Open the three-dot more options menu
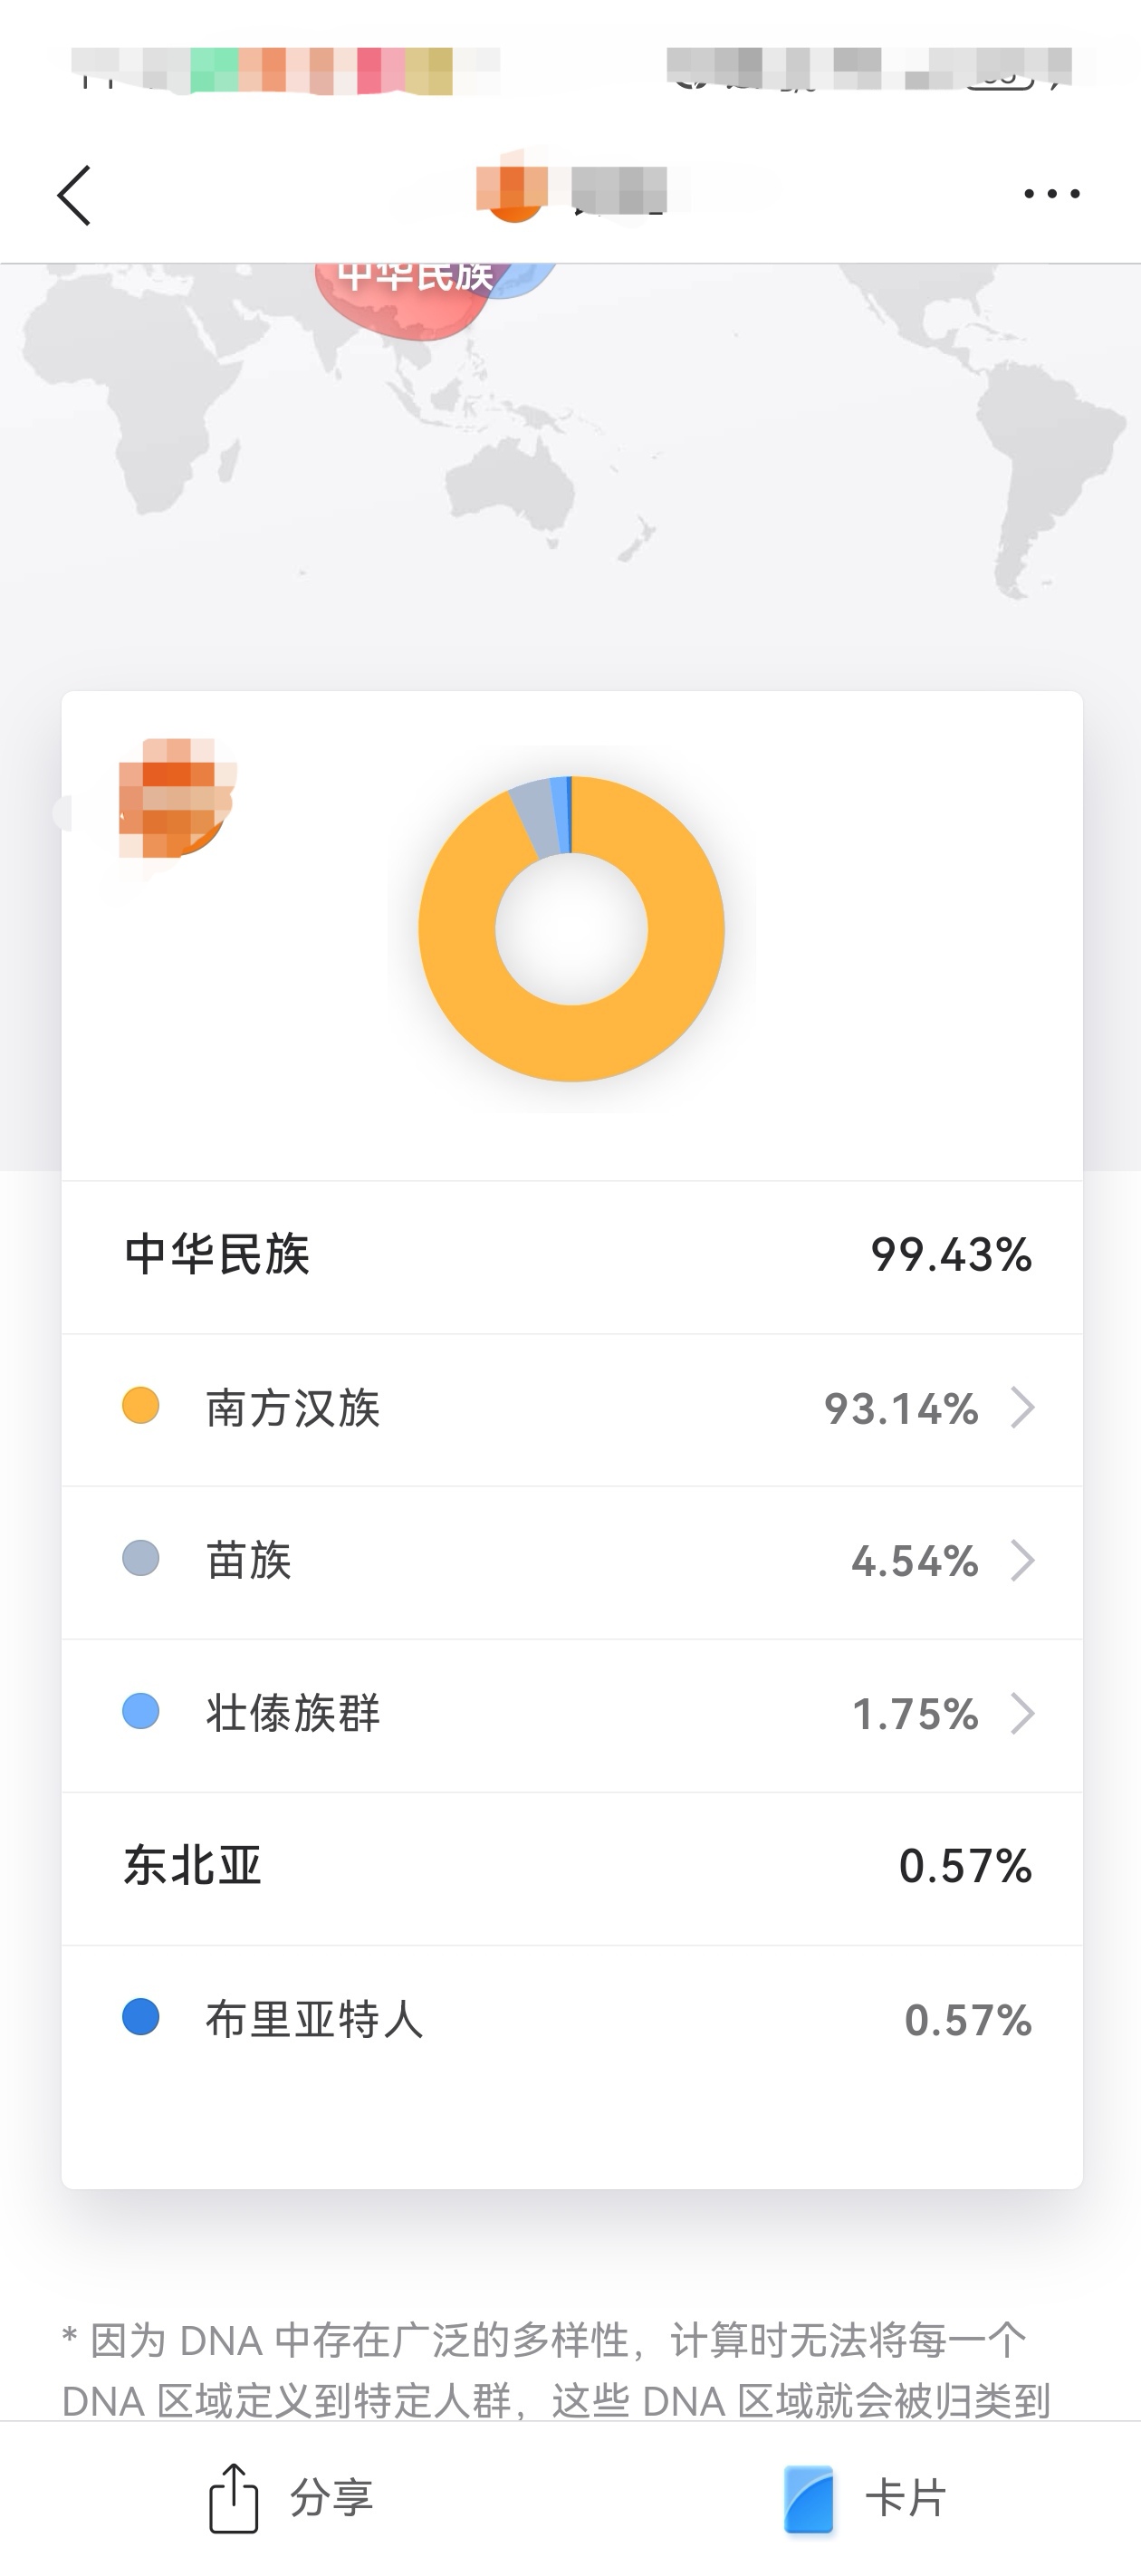1141x2576 pixels. pyautogui.click(x=1051, y=194)
